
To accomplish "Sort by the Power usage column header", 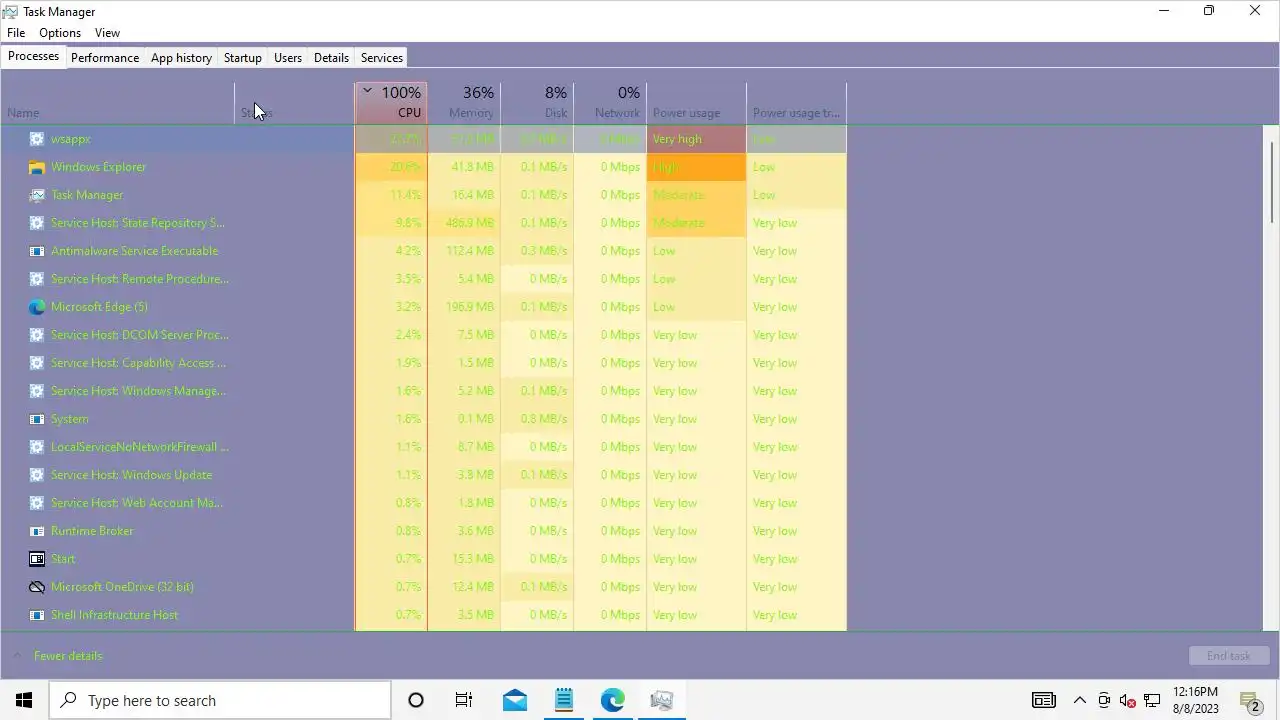I will [x=696, y=103].
